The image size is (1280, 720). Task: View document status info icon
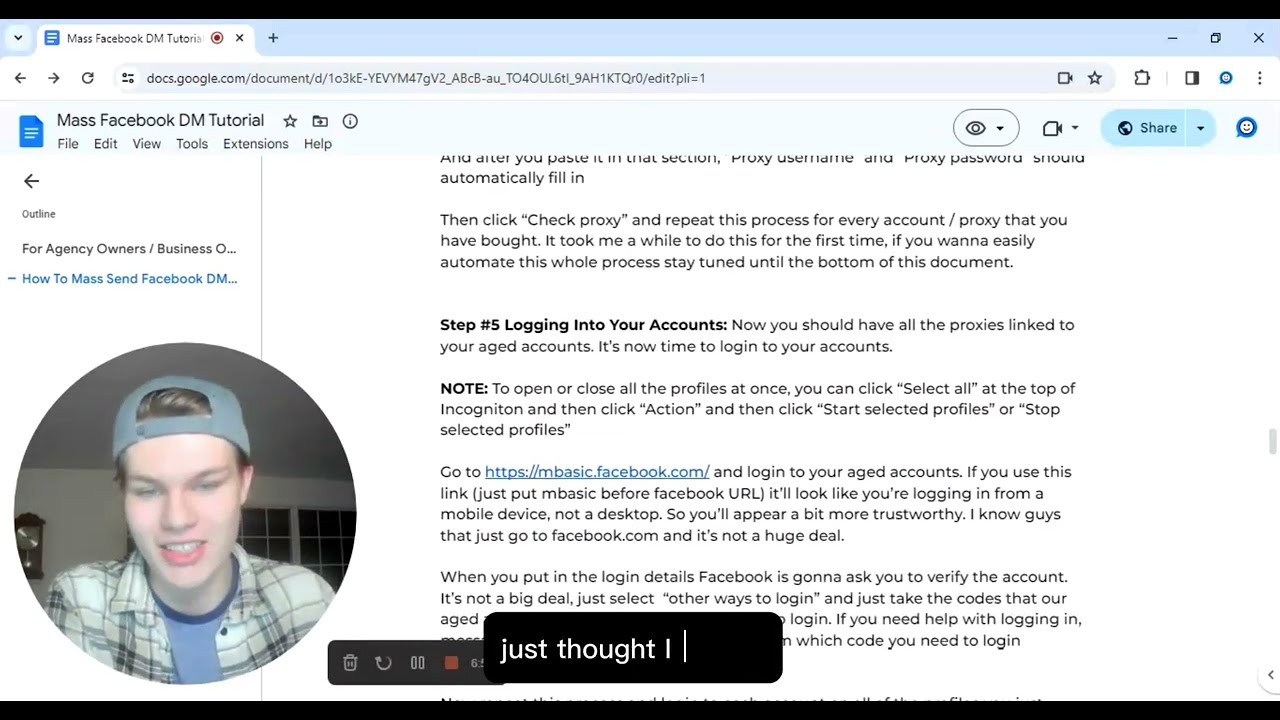point(350,121)
